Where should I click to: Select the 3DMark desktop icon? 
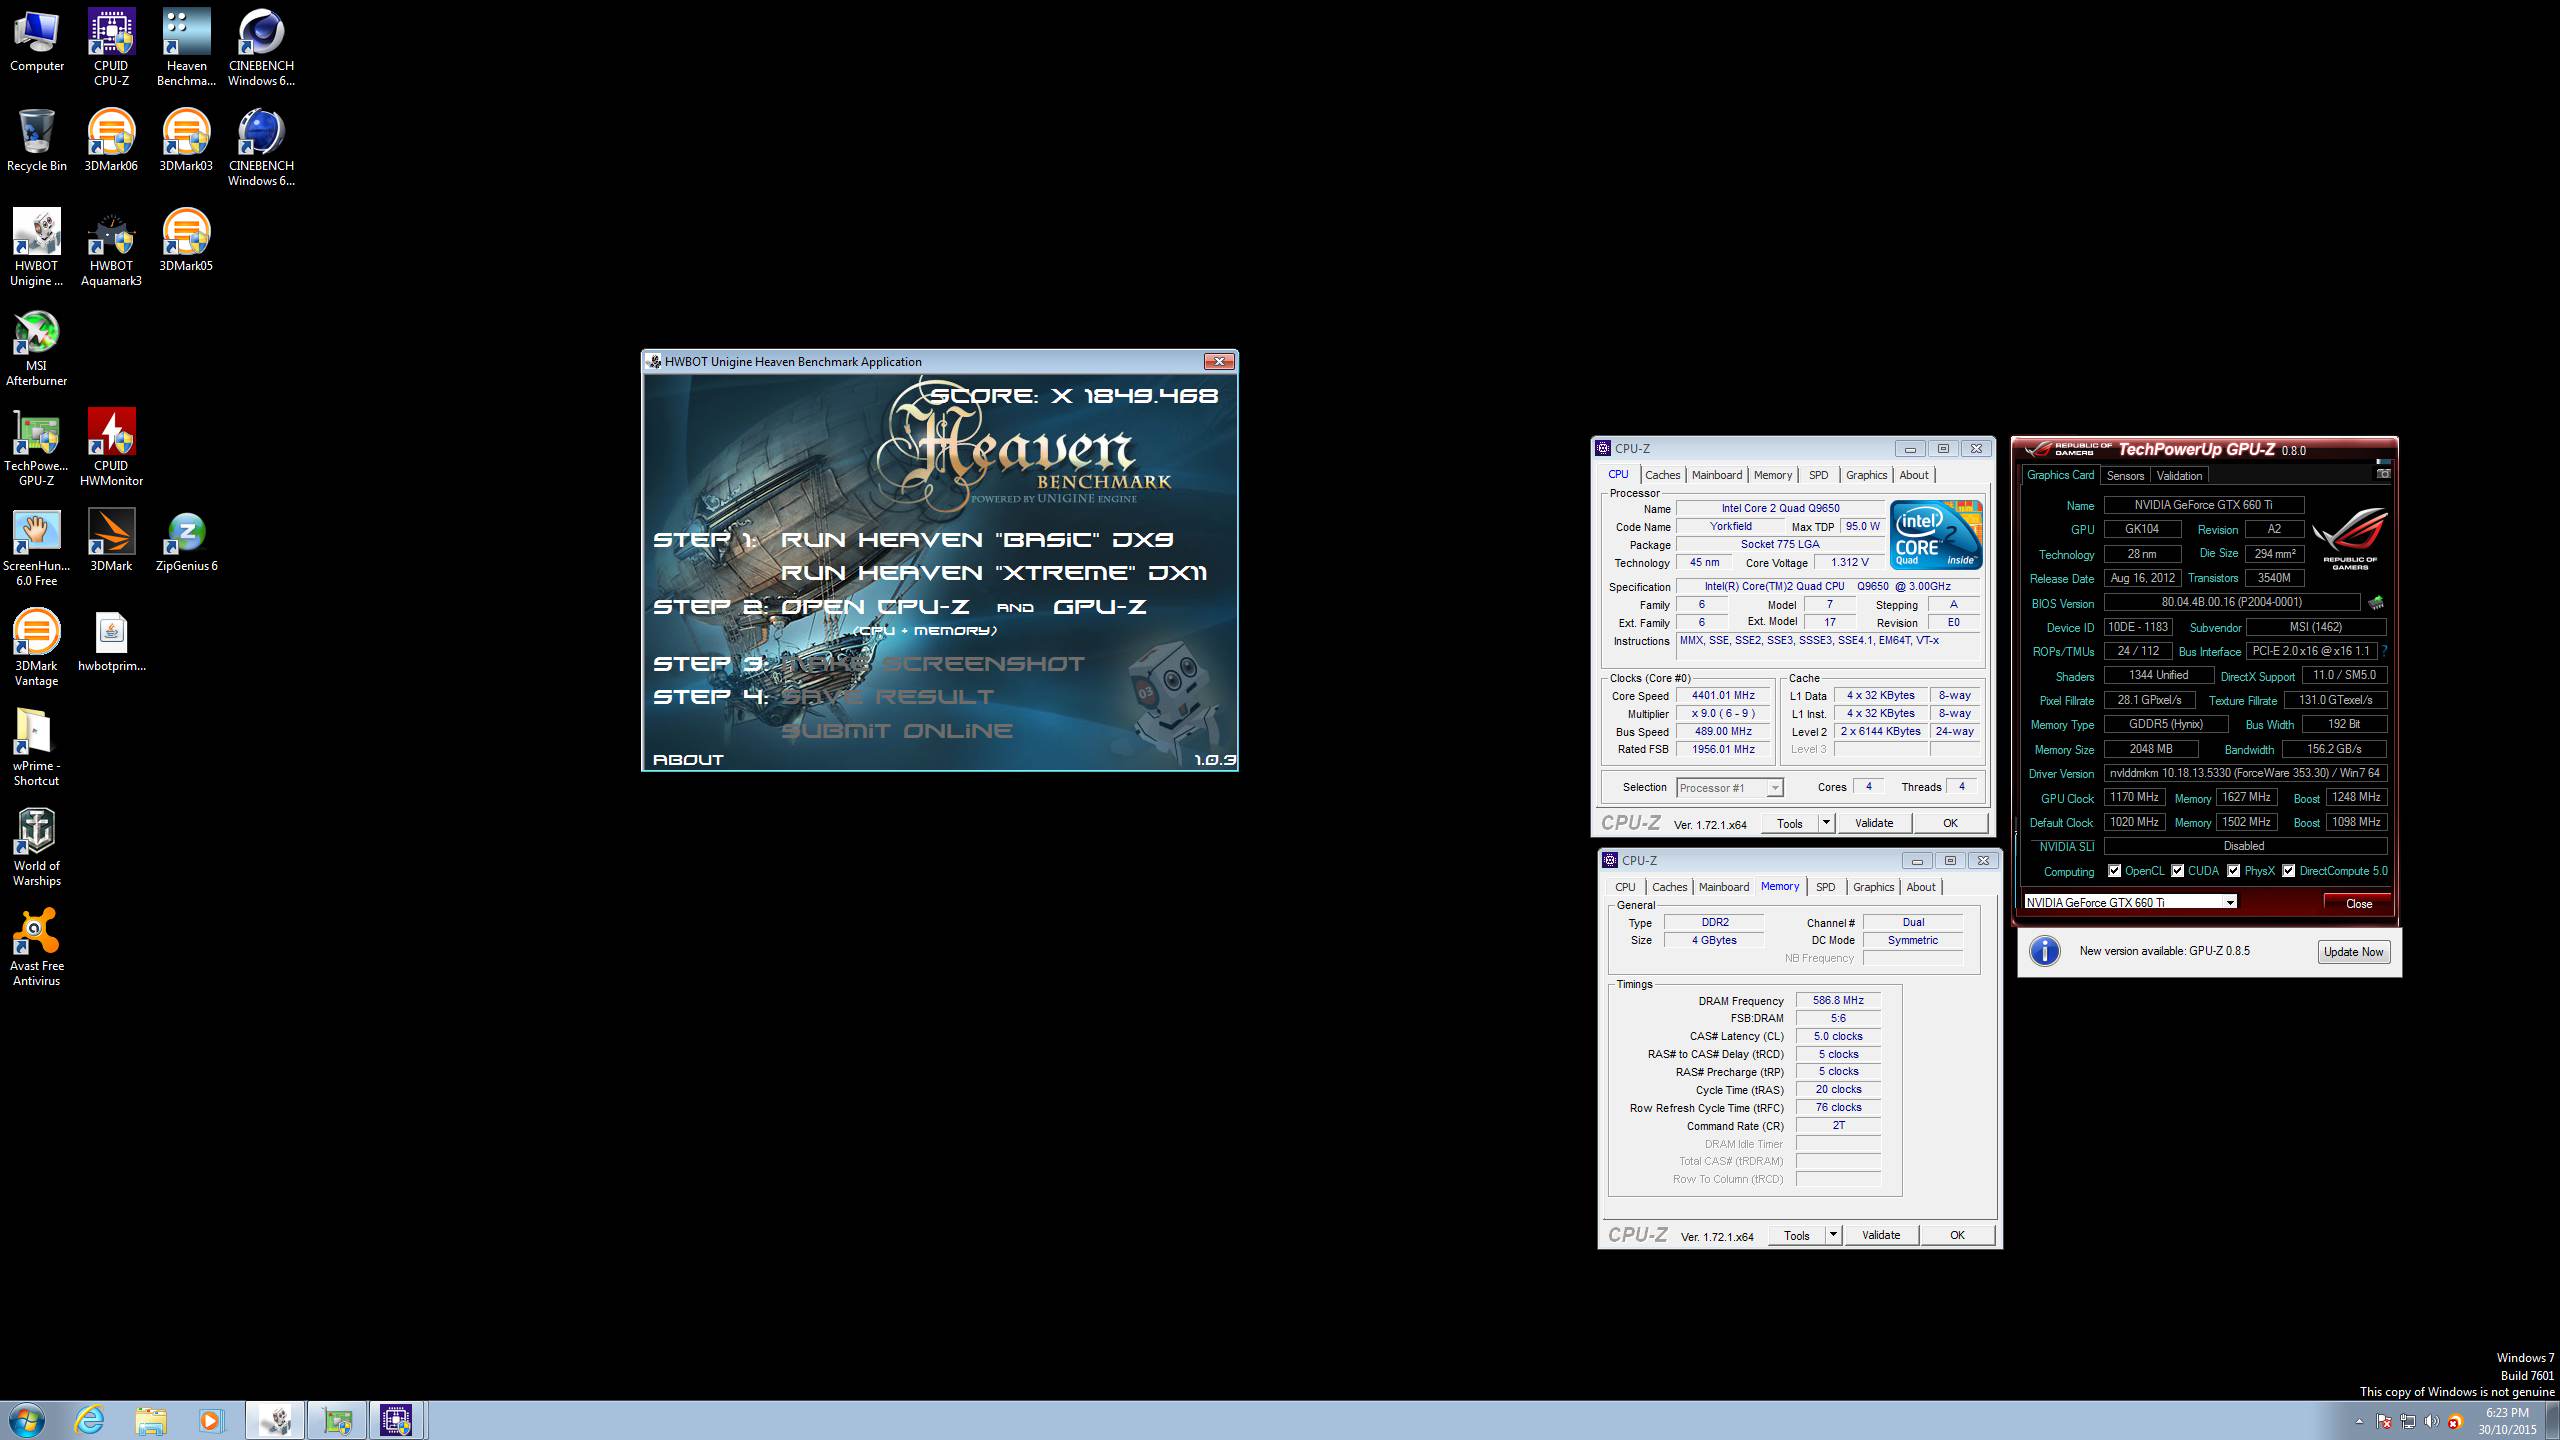(x=111, y=540)
